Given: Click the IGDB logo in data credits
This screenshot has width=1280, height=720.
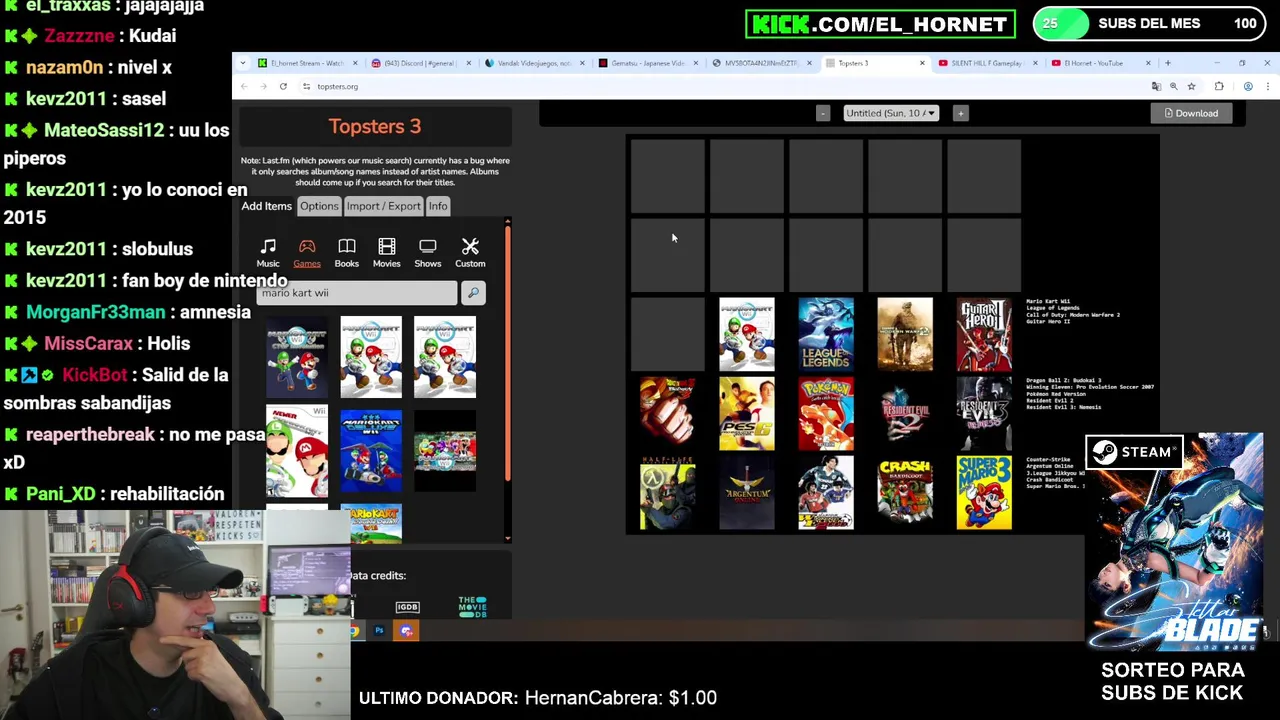Looking at the screenshot, I should 407,607.
